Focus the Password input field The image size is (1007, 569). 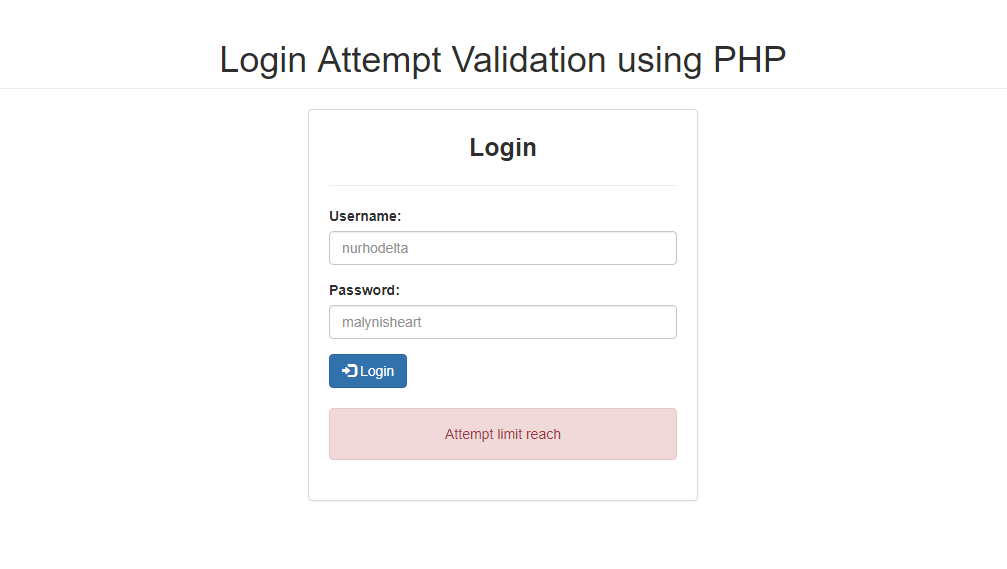[x=503, y=322]
